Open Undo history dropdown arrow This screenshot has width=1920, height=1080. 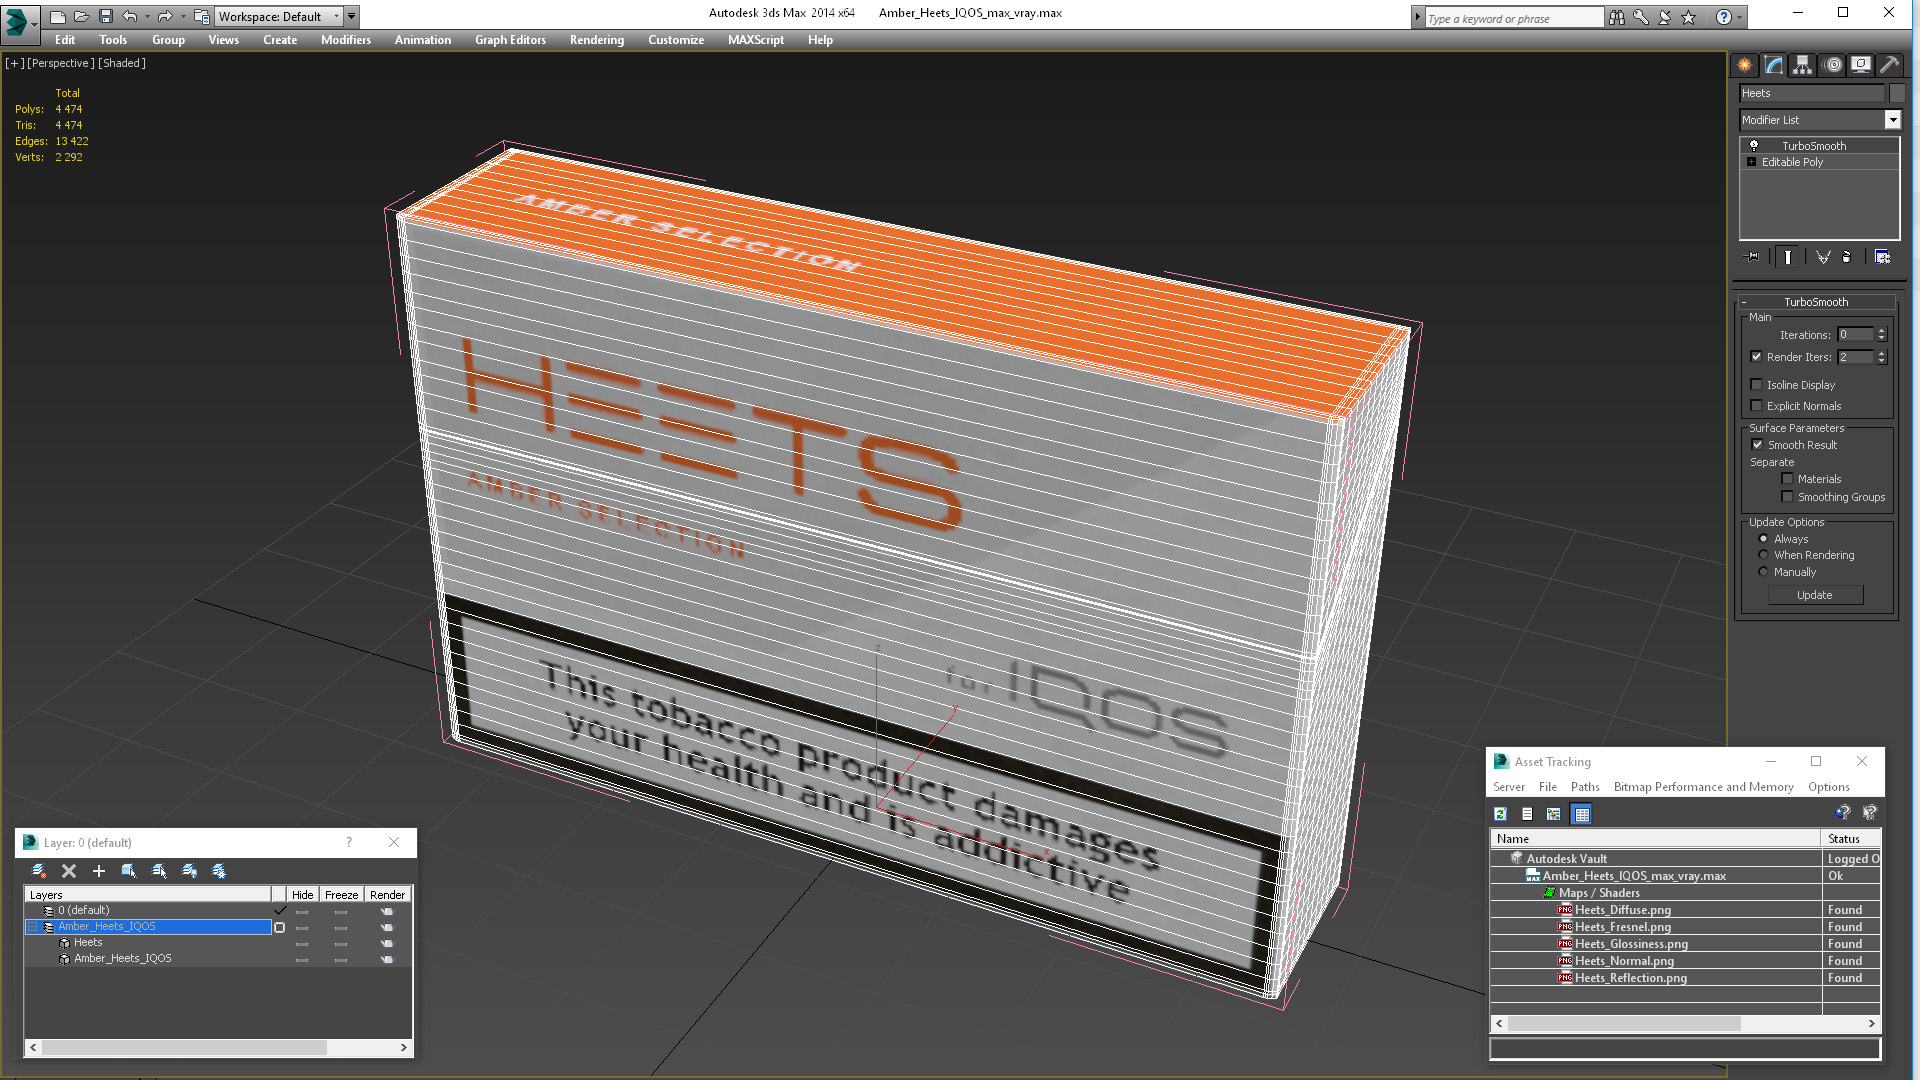pos(147,17)
